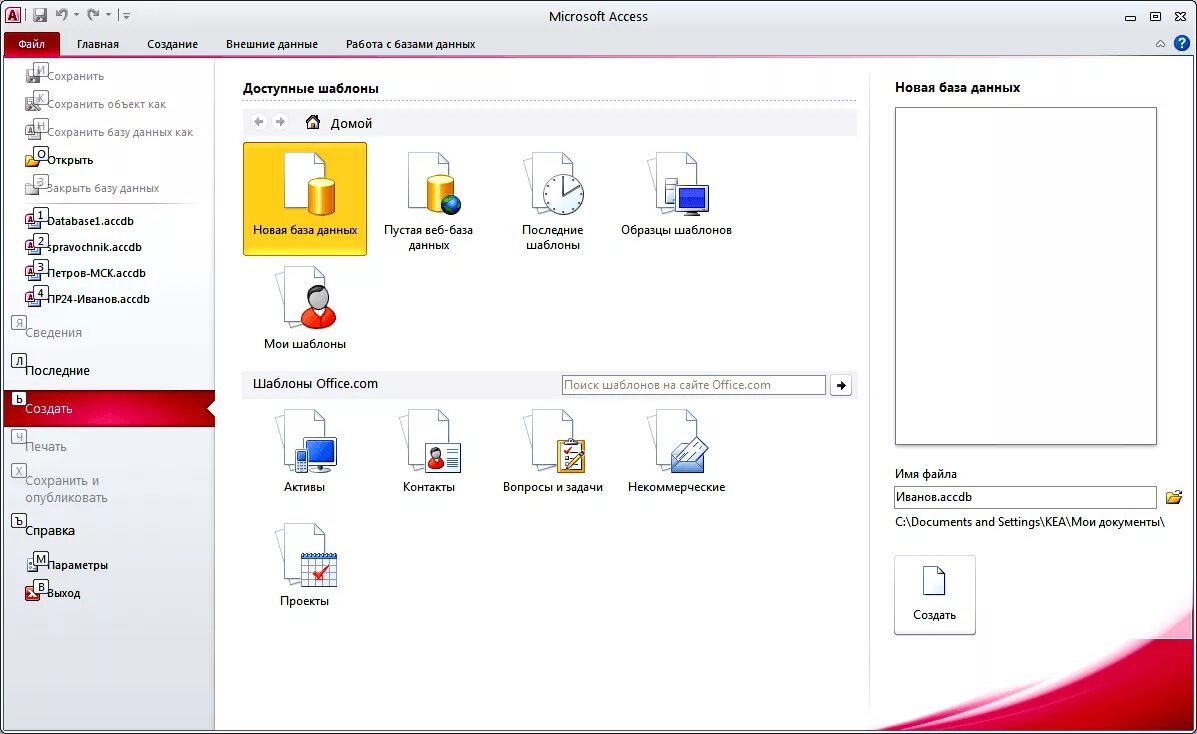
Task: Open the sample templates icon
Action: pos(676,195)
